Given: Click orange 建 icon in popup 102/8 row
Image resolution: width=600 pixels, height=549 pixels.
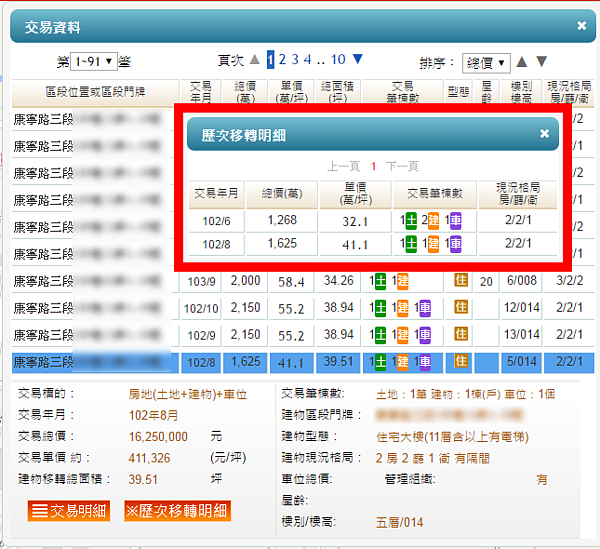Looking at the screenshot, I should [x=433, y=244].
